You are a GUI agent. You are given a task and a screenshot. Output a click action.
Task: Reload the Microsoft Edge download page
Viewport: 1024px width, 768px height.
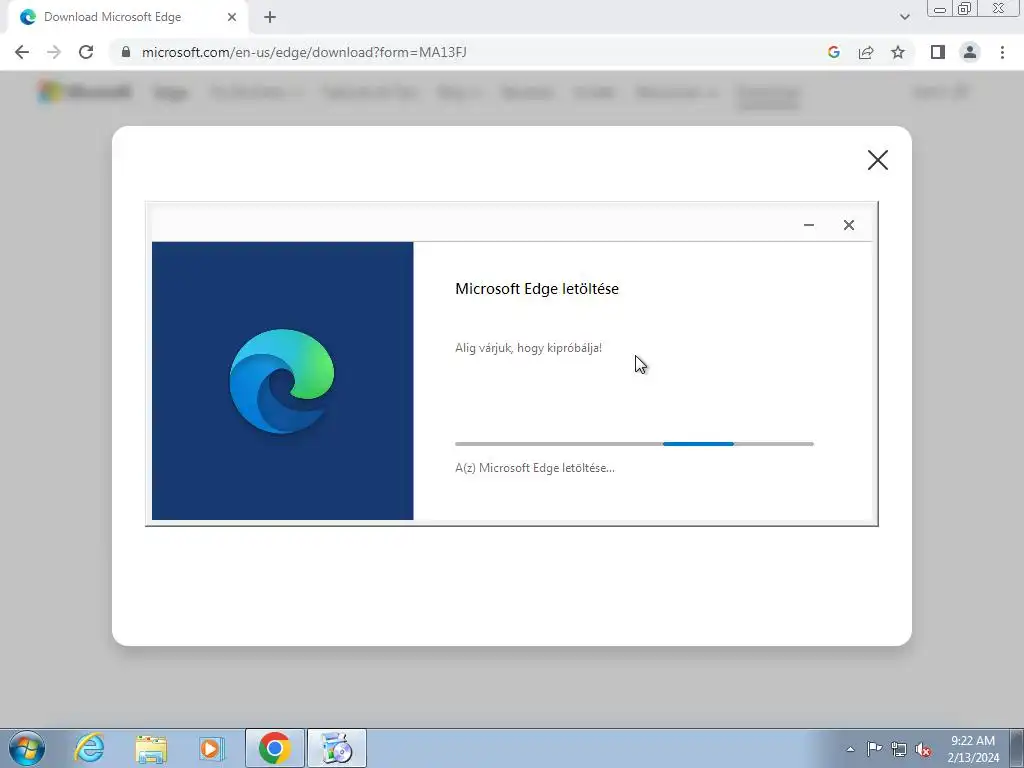coord(86,52)
